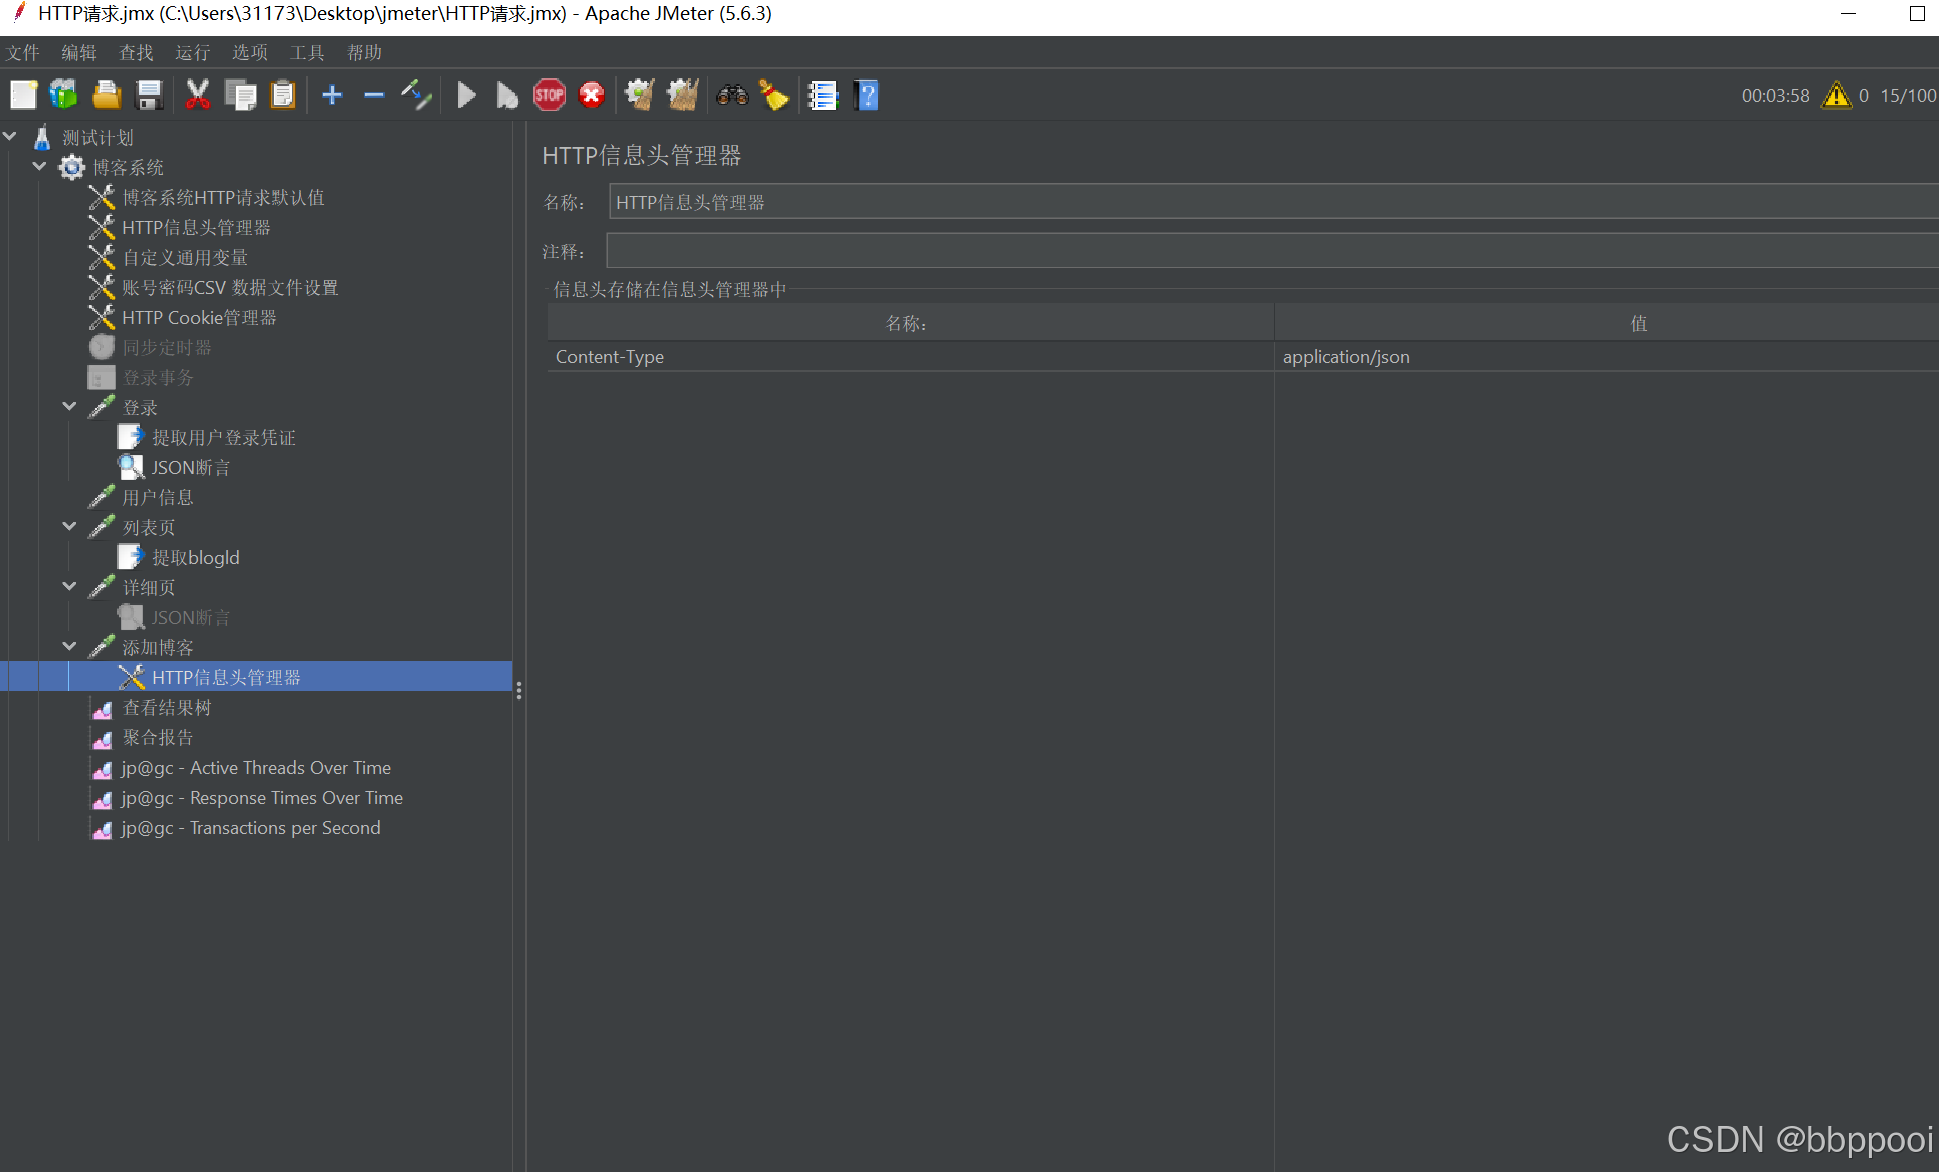Open the 选项 menu
The height and width of the screenshot is (1172, 1939).
[x=249, y=53]
